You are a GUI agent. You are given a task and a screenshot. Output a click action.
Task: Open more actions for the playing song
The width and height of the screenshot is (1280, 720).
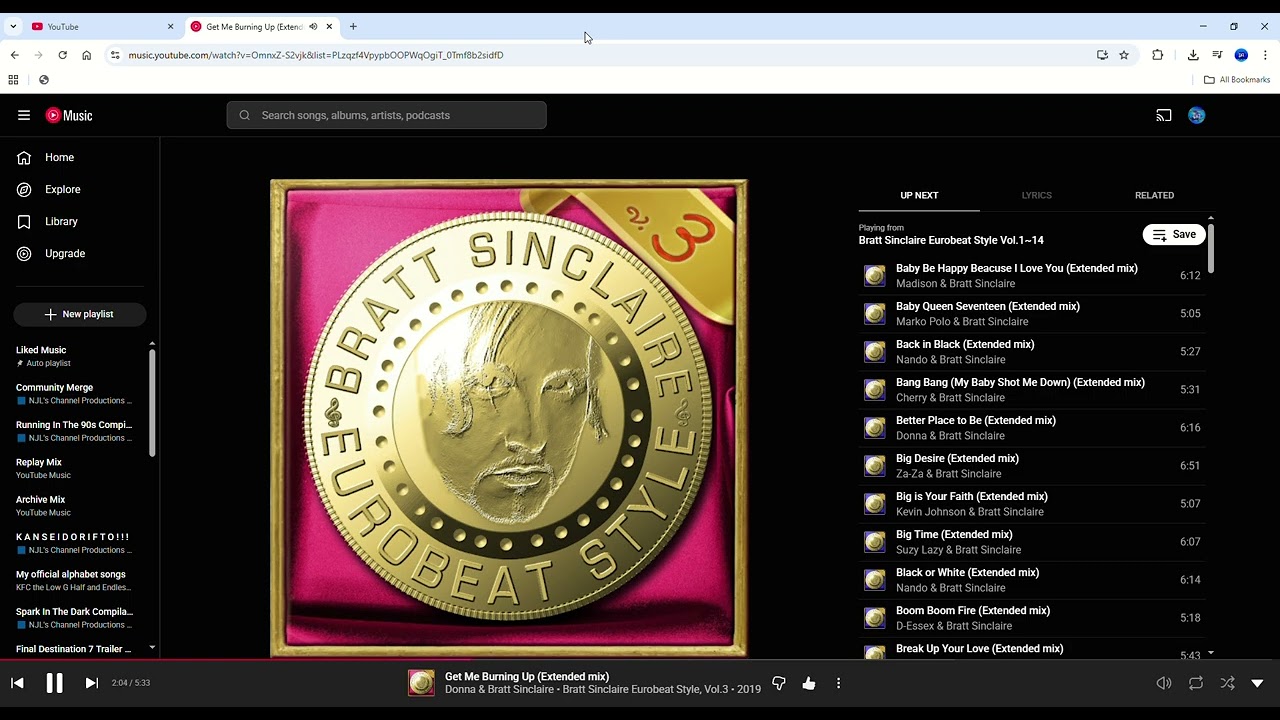(x=838, y=684)
